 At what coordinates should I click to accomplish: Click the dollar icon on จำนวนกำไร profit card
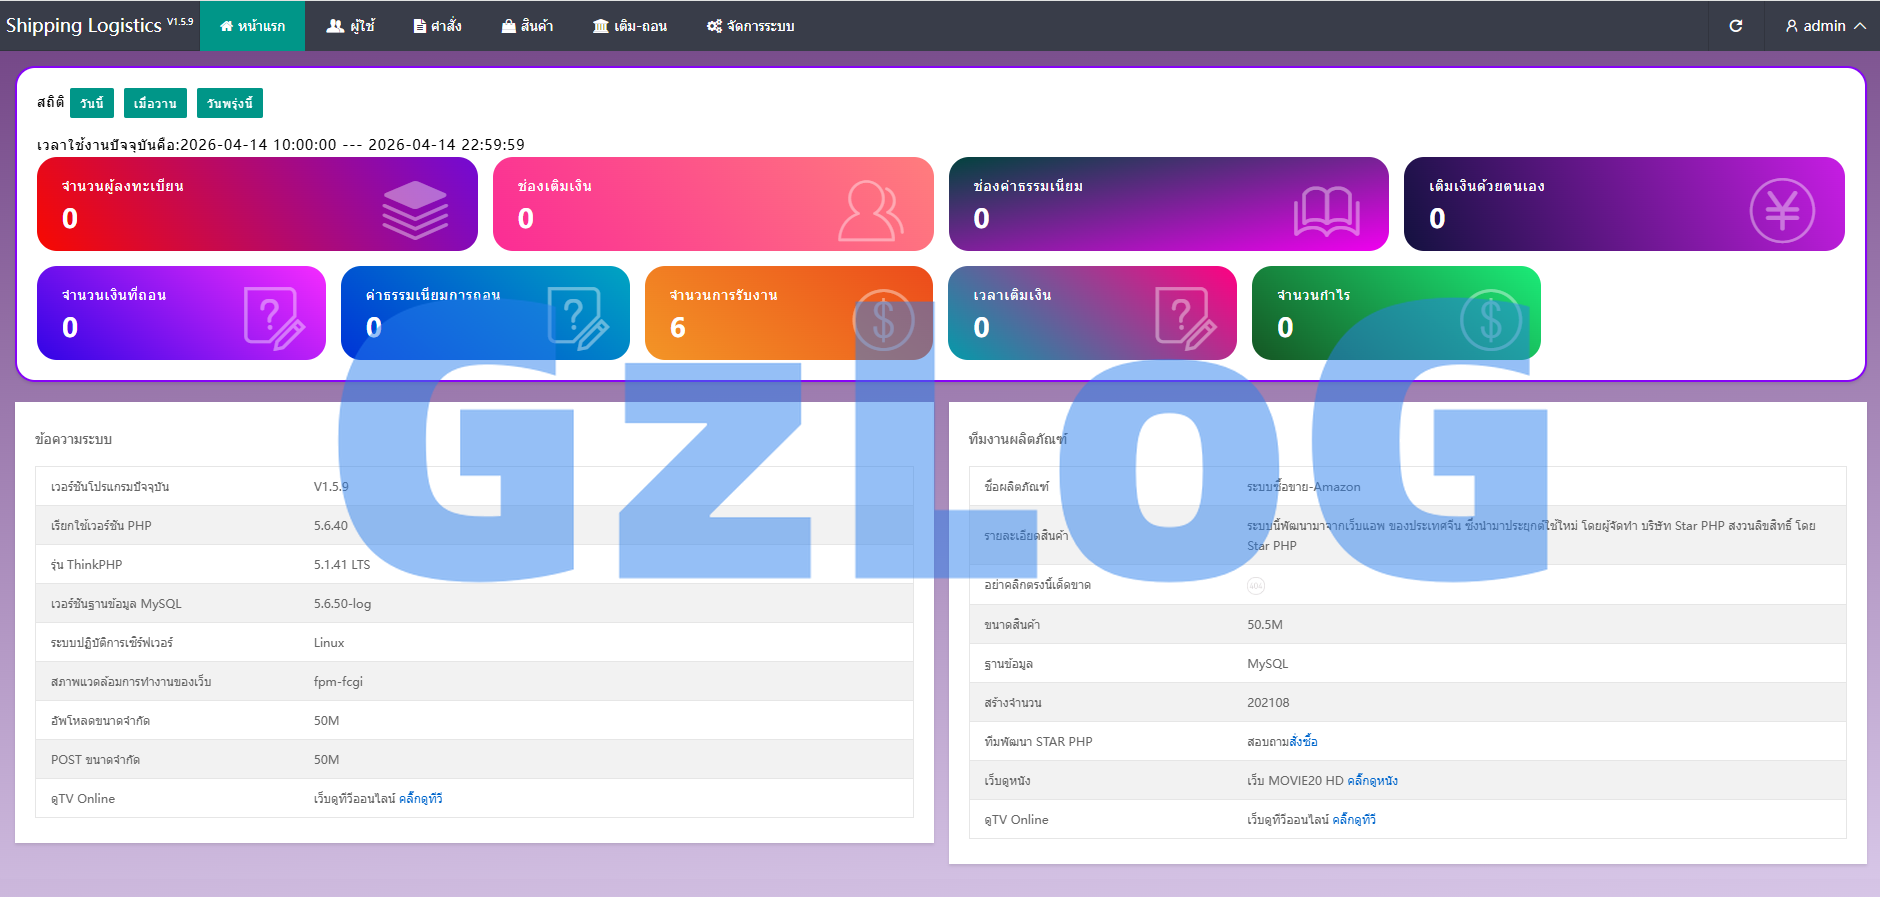pyautogui.click(x=1490, y=320)
